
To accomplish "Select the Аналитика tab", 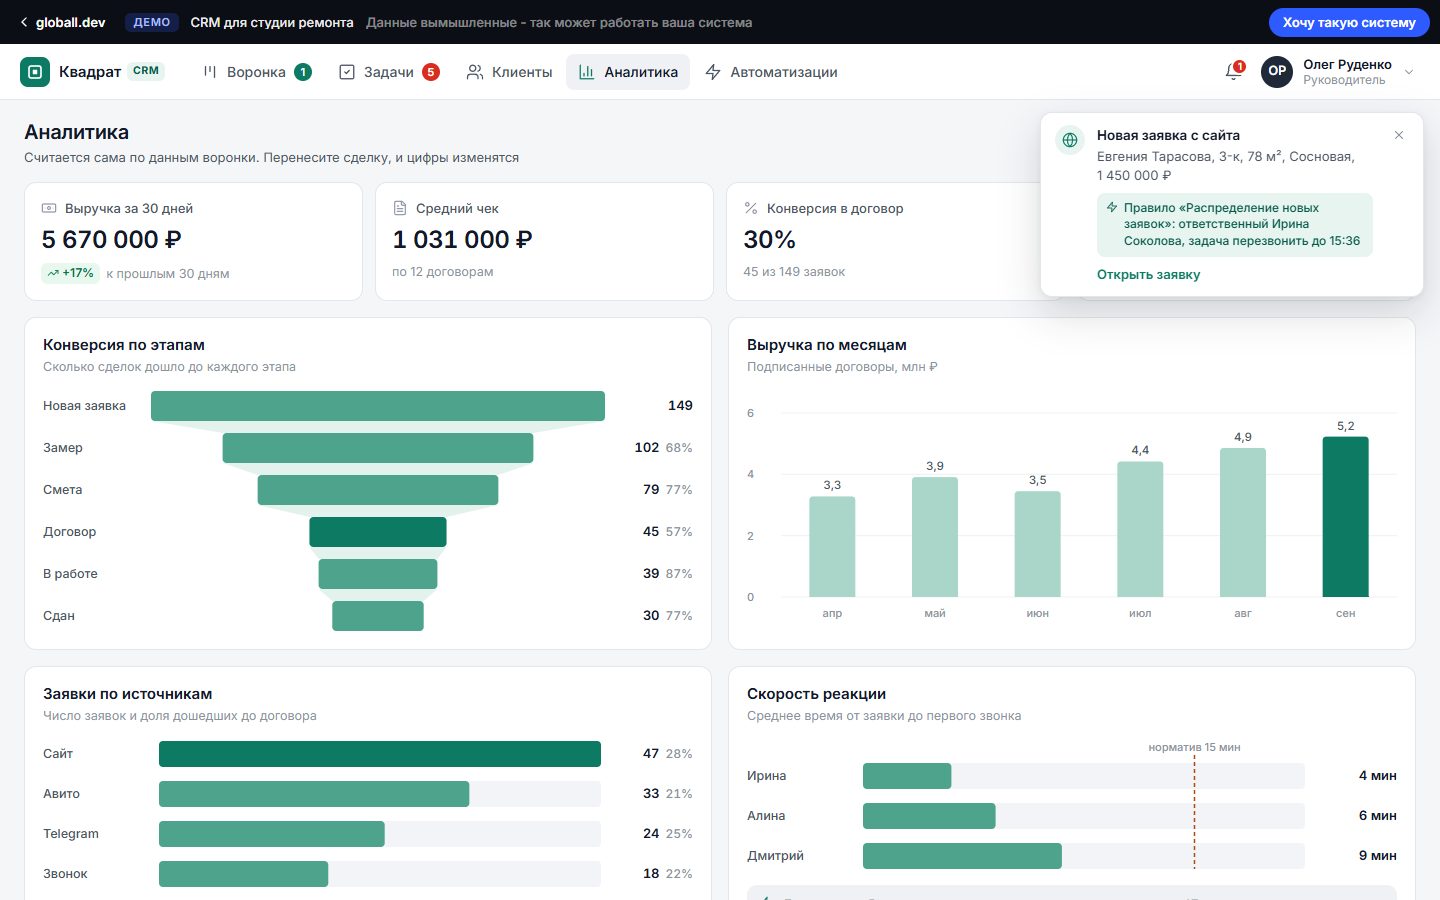I will pyautogui.click(x=628, y=72).
